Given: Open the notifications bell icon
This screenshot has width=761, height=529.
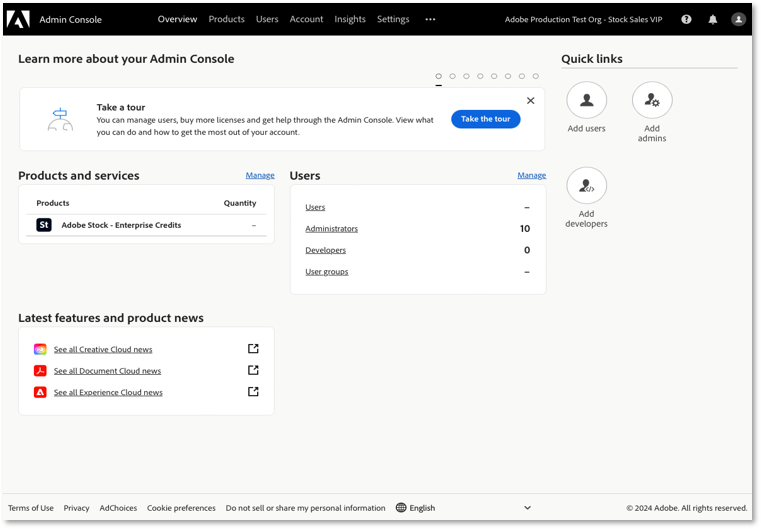Looking at the screenshot, I should tap(712, 19).
